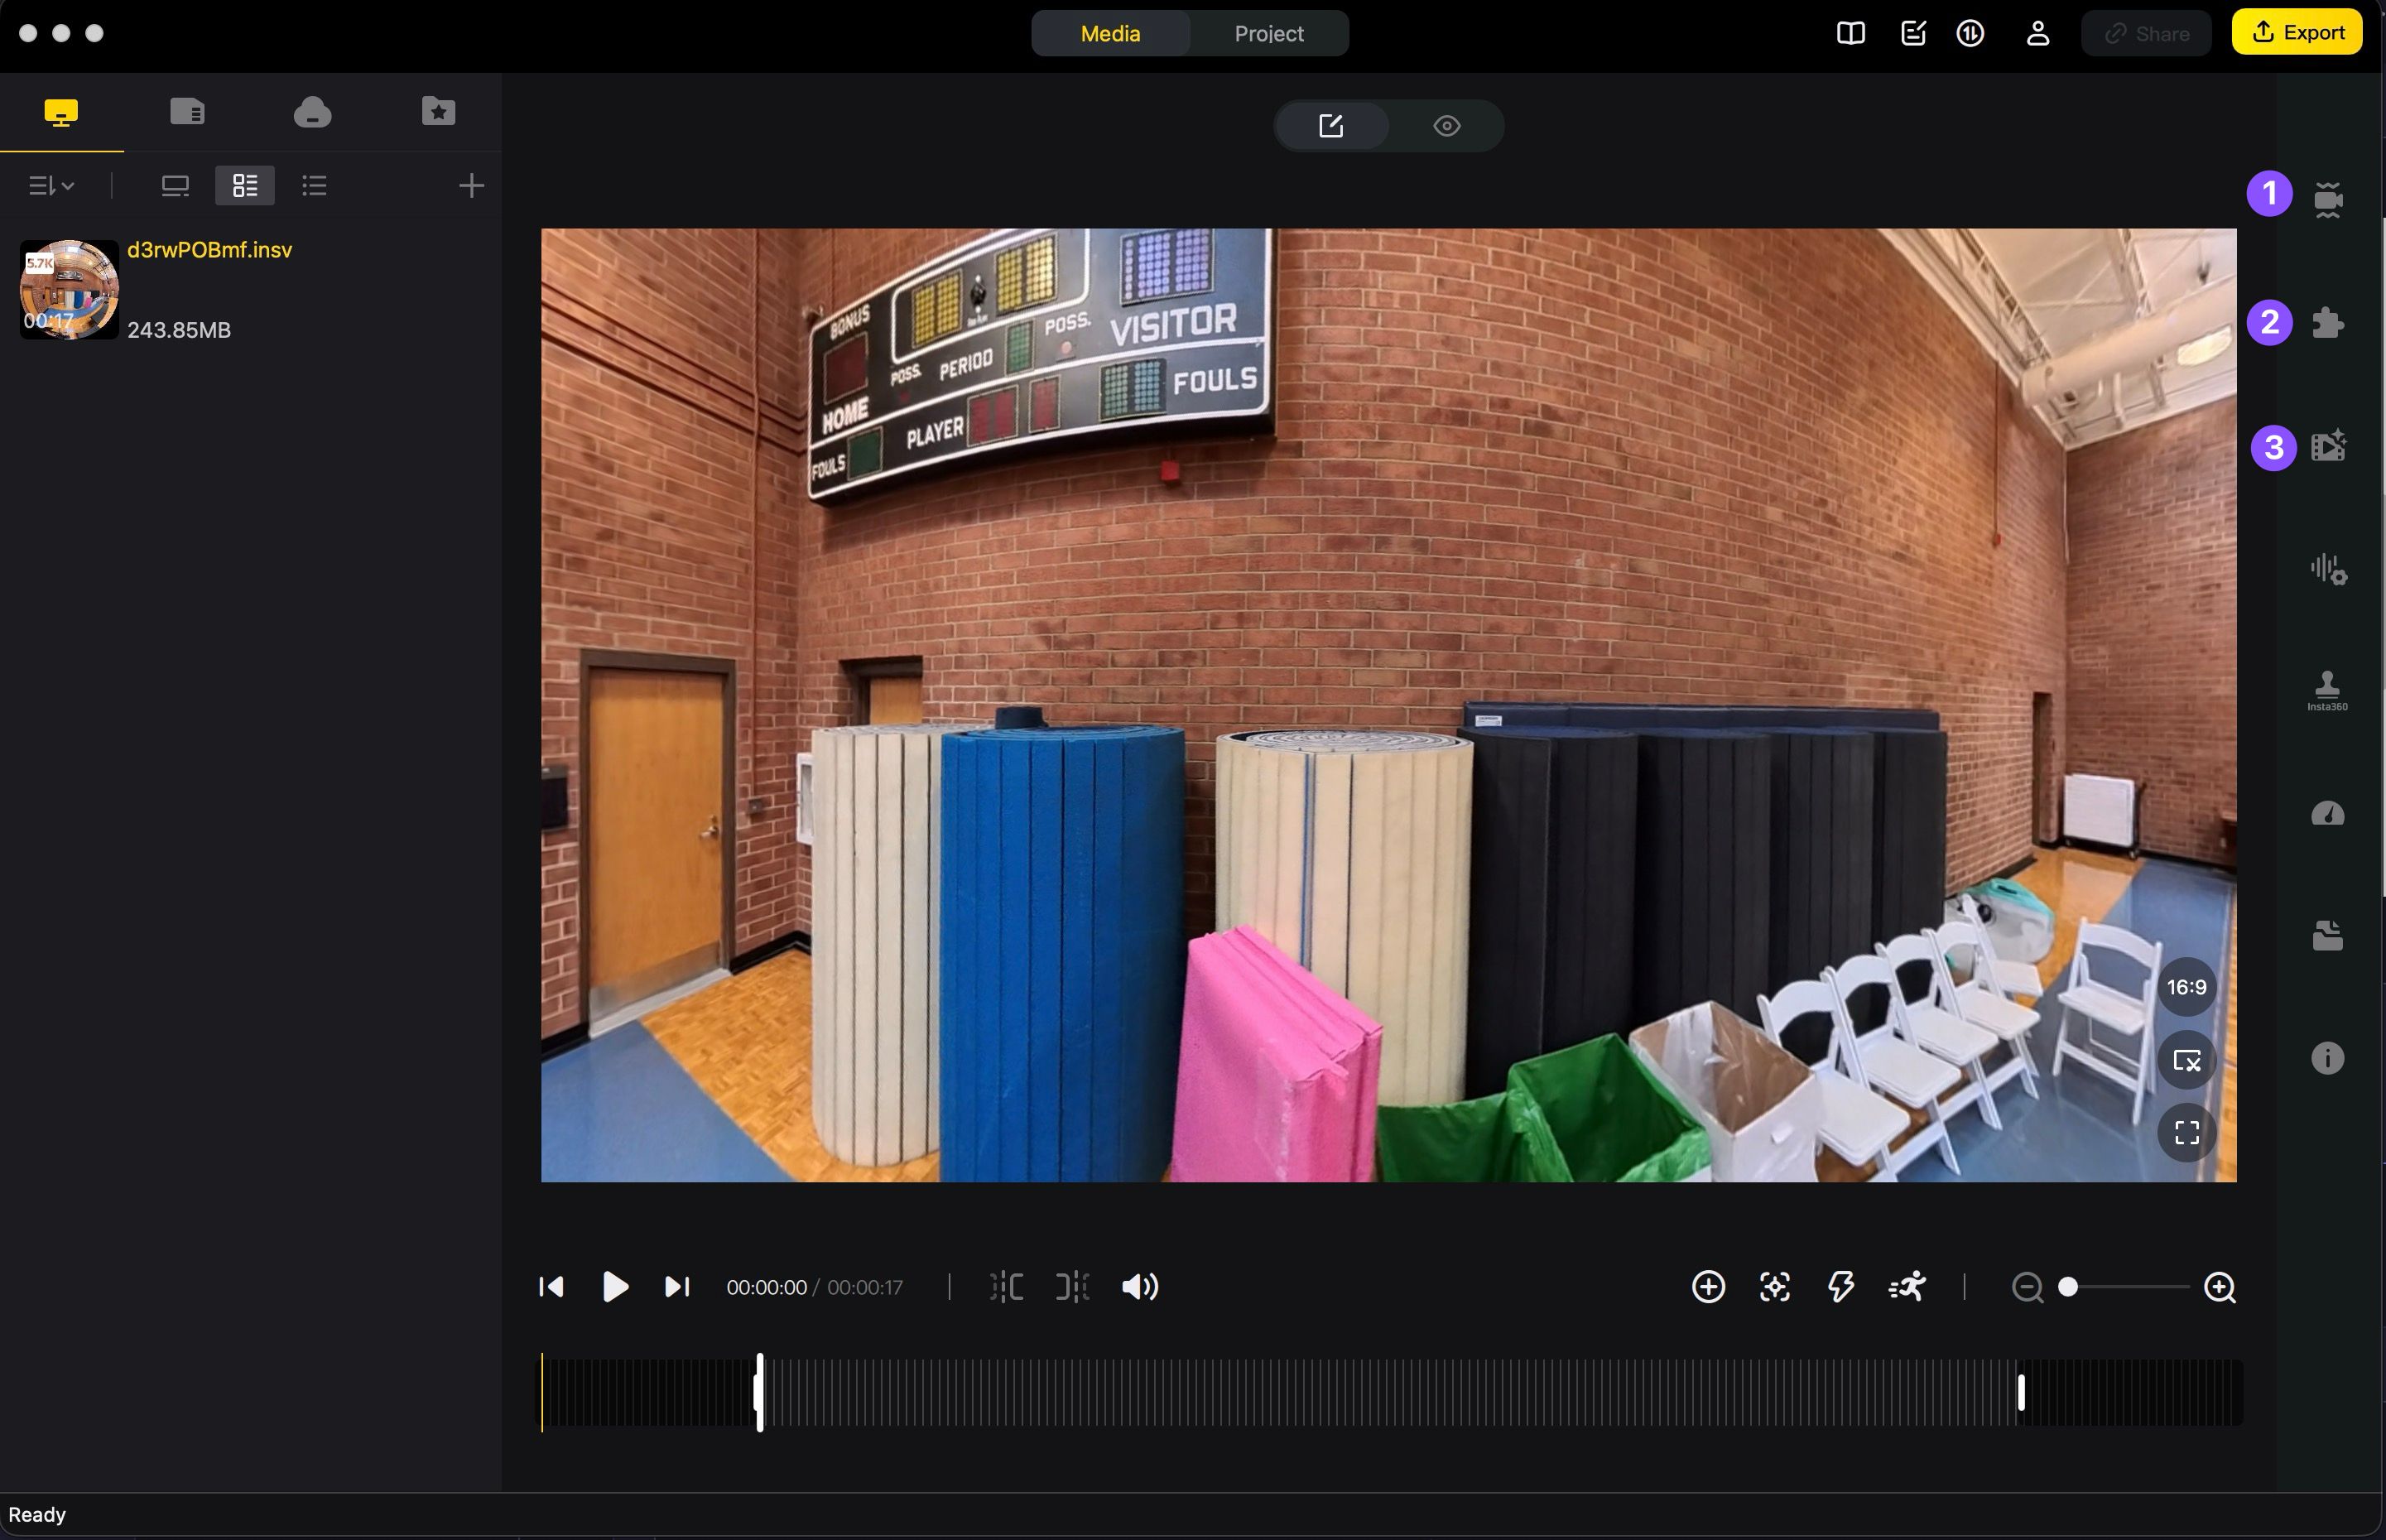Open the speedometer dashboard panel
Screen dimensions: 2386x1540
2327,814
